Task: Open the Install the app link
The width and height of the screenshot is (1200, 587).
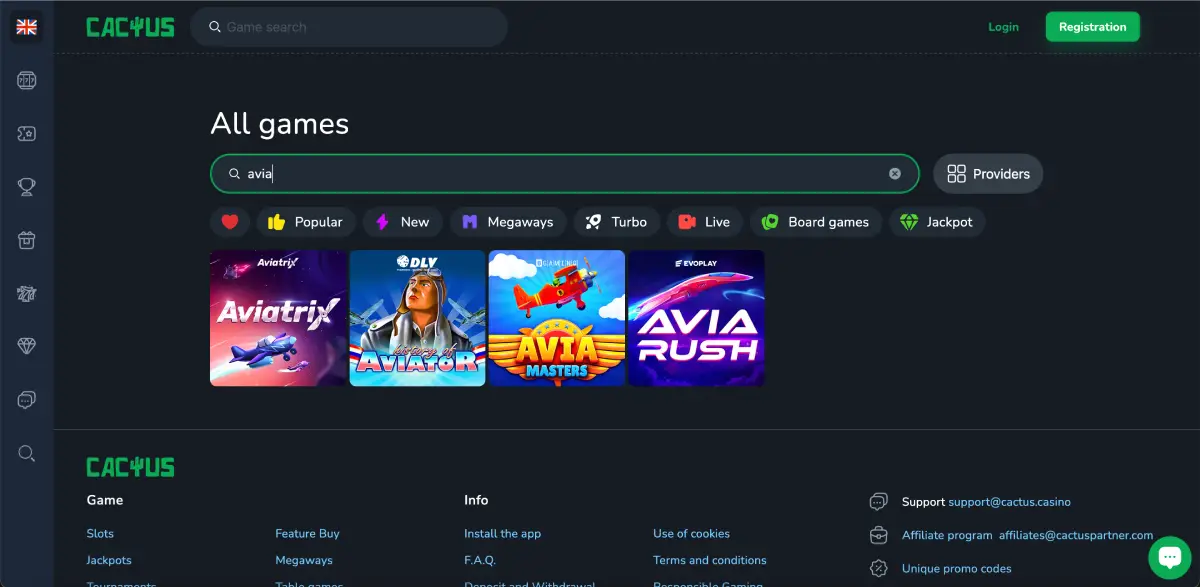Action: tap(502, 534)
